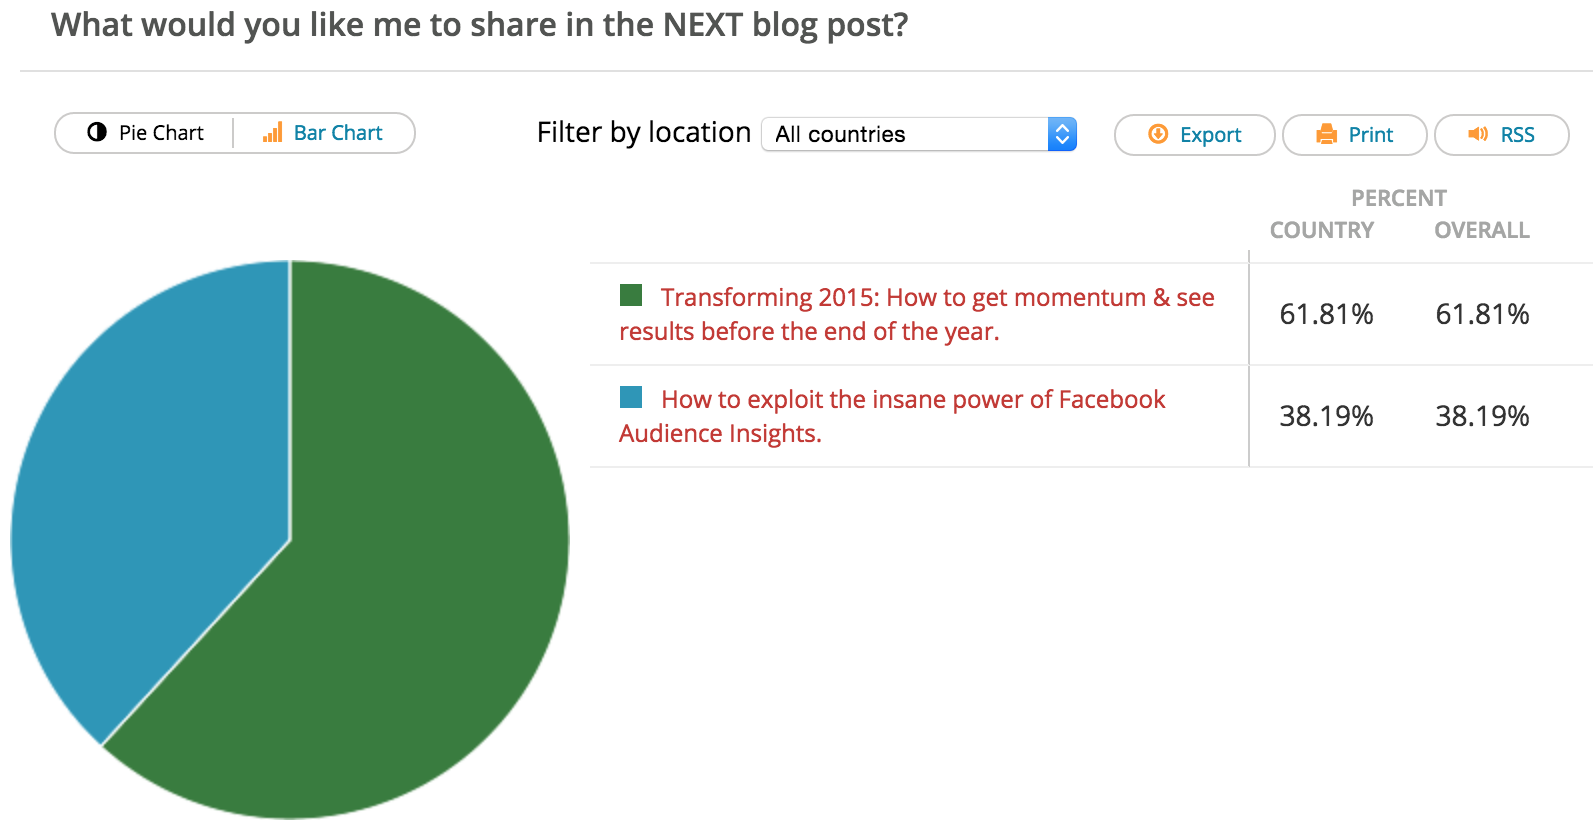Image resolution: width=1593 pixels, height=834 pixels.
Task: Open the Facebook Audience Insights answer link
Action: click(892, 416)
